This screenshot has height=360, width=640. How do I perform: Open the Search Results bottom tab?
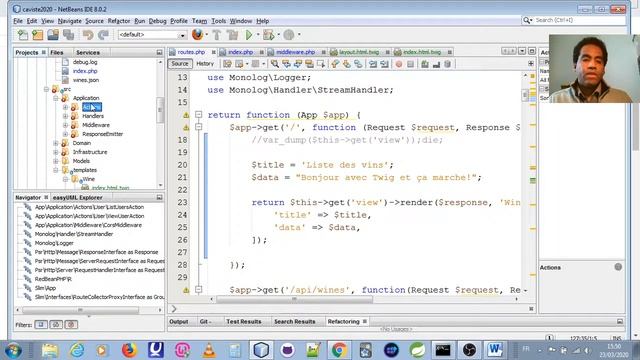[295, 322]
